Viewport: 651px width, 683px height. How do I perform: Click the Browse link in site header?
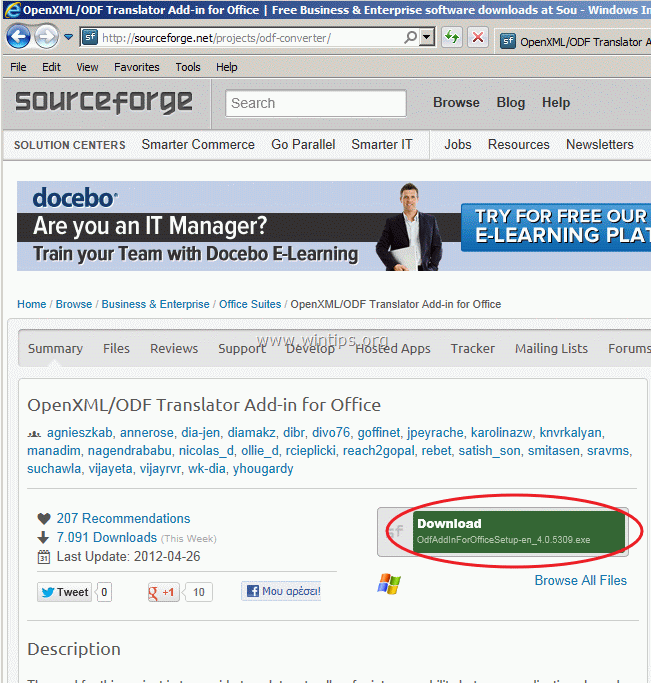(x=456, y=102)
